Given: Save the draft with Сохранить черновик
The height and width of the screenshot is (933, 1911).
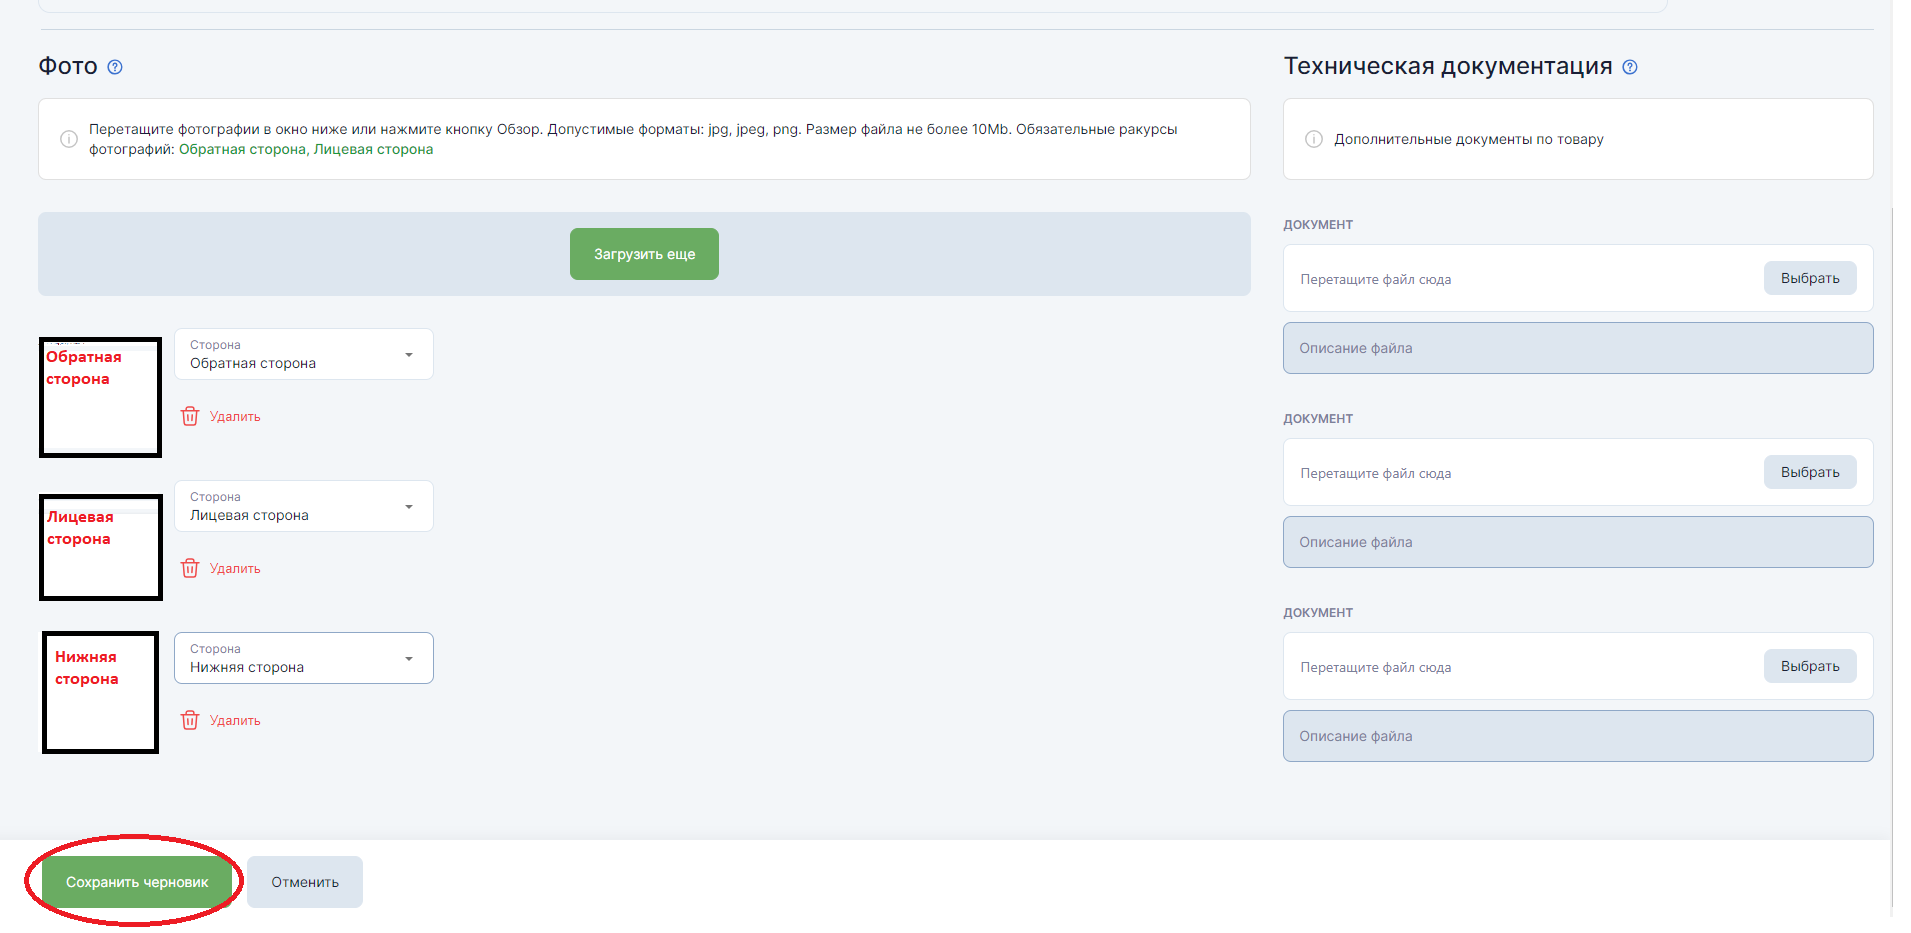Looking at the screenshot, I should click(x=137, y=882).
